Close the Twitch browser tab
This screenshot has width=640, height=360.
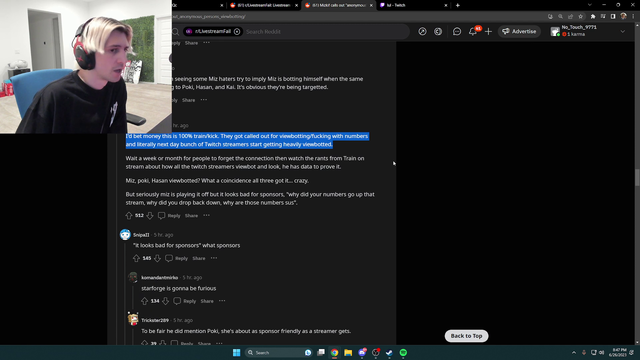click(x=446, y=5)
